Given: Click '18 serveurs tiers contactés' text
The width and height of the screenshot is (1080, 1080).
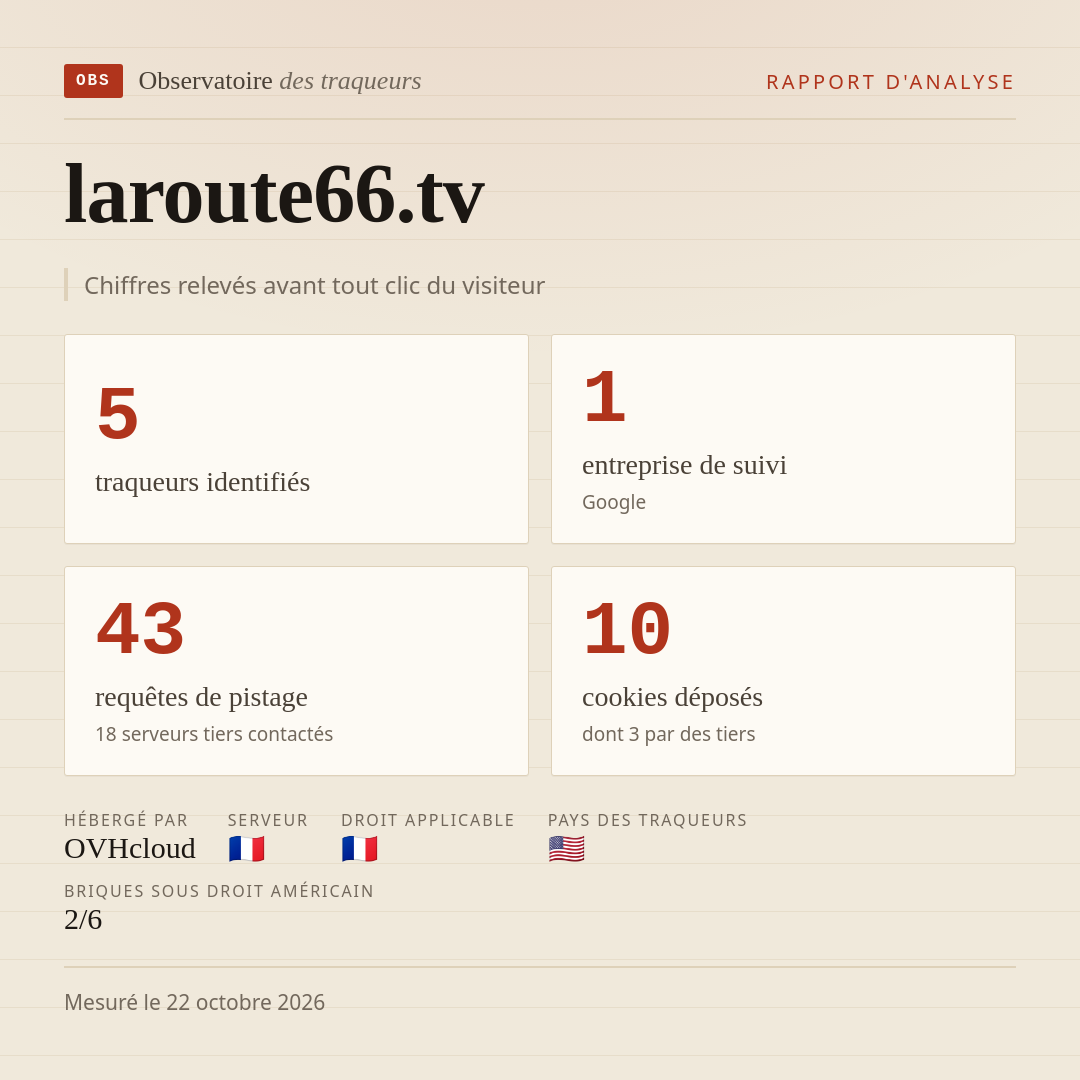Looking at the screenshot, I should (x=214, y=734).
